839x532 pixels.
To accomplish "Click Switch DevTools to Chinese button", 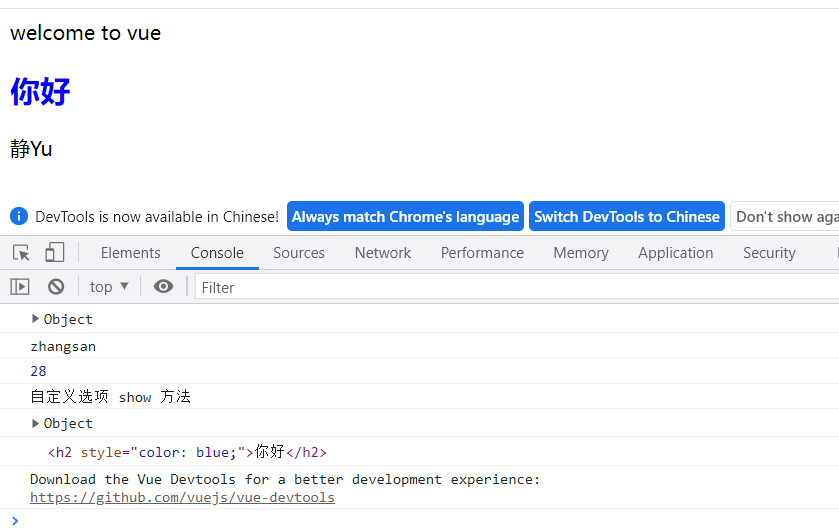I will (626, 217).
